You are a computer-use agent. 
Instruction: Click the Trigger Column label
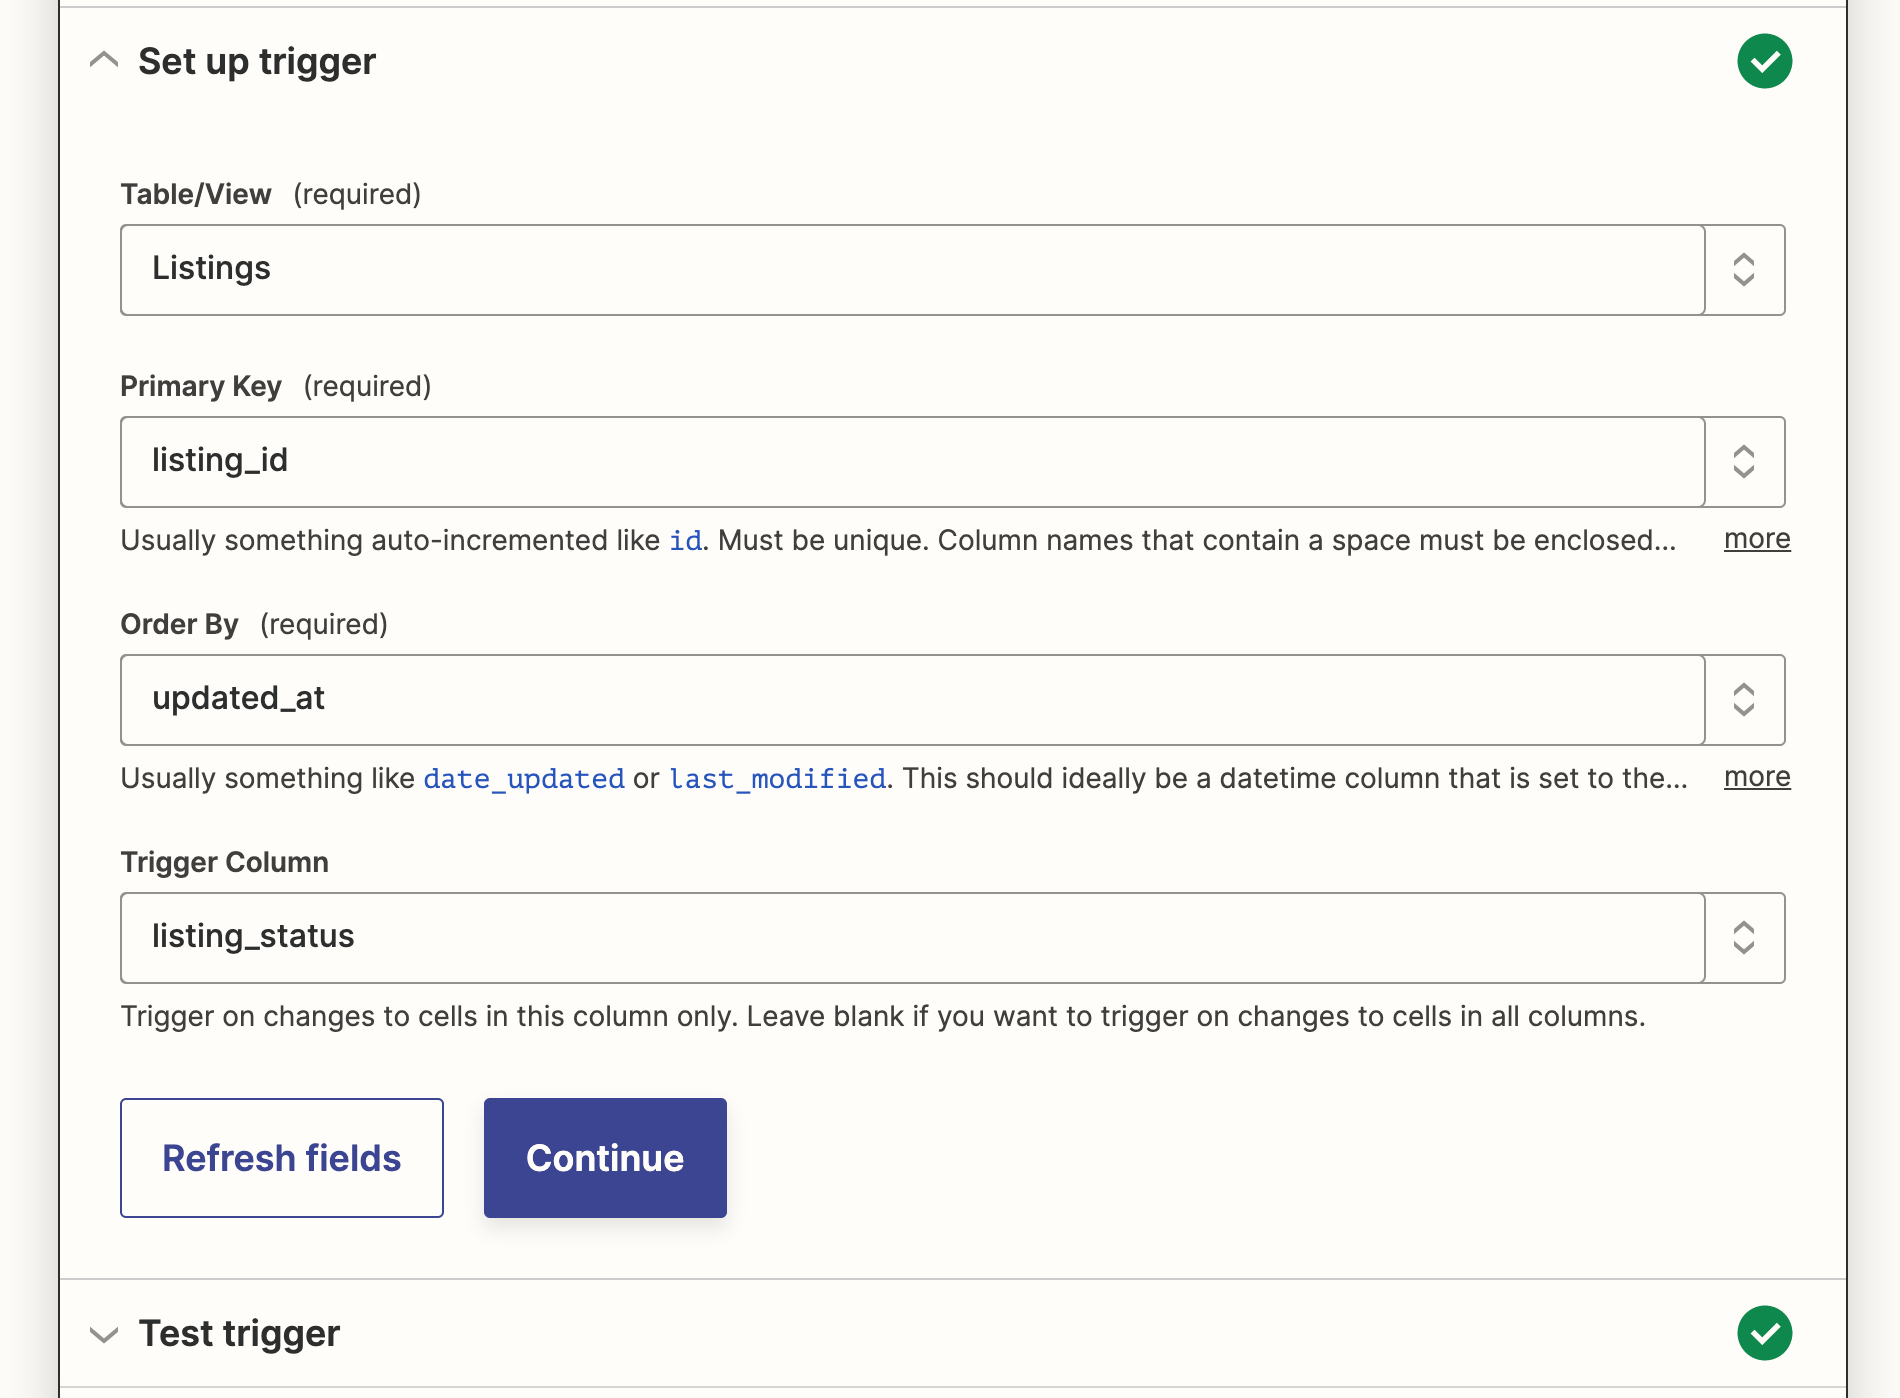coord(224,862)
